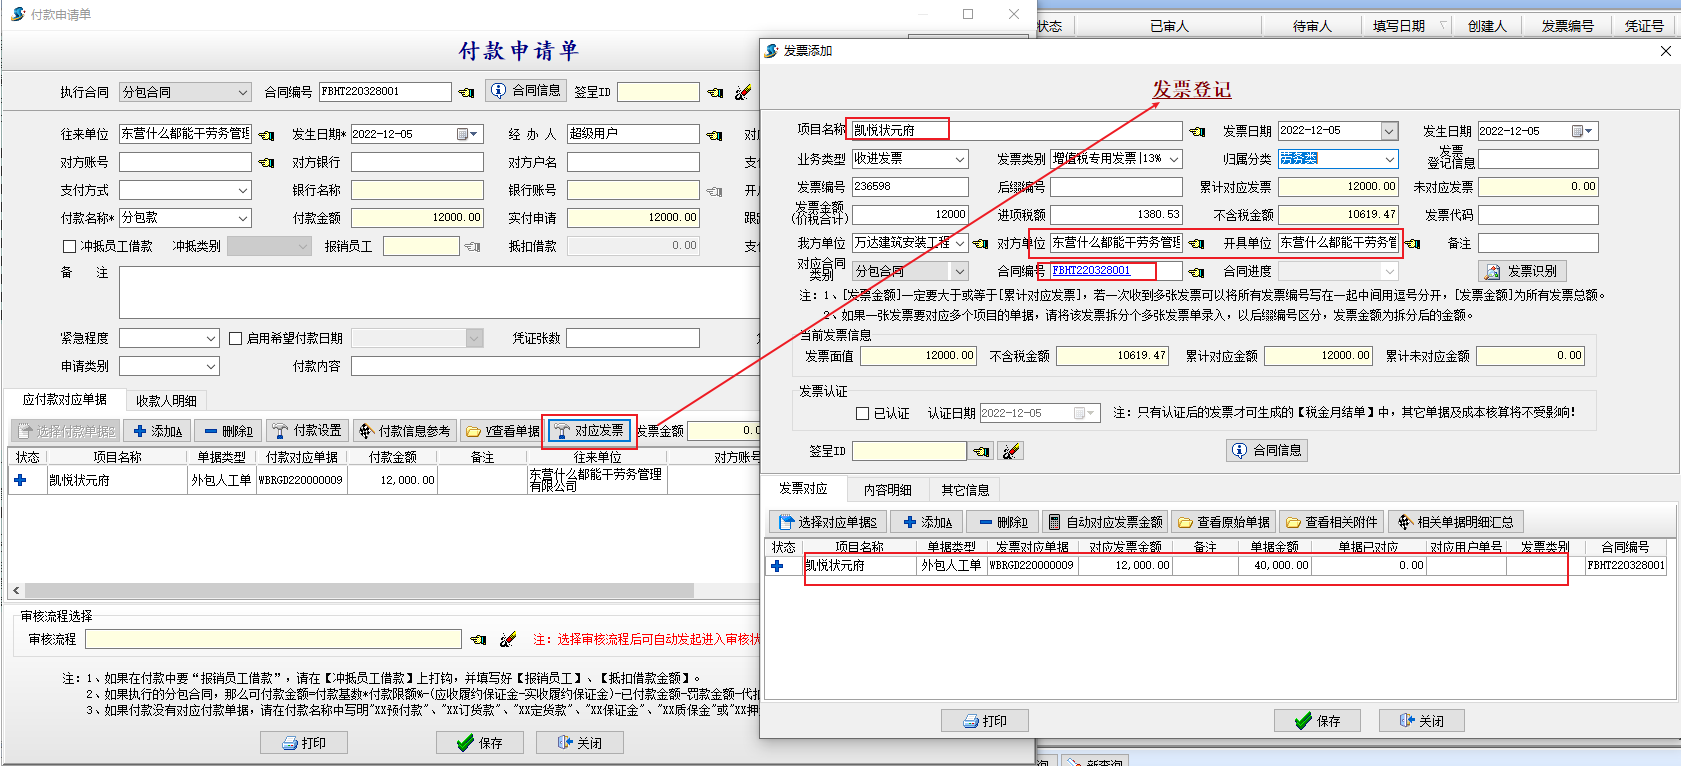Open the 业务类型 dropdown
The image size is (1682, 766).
click(x=959, y=159)
